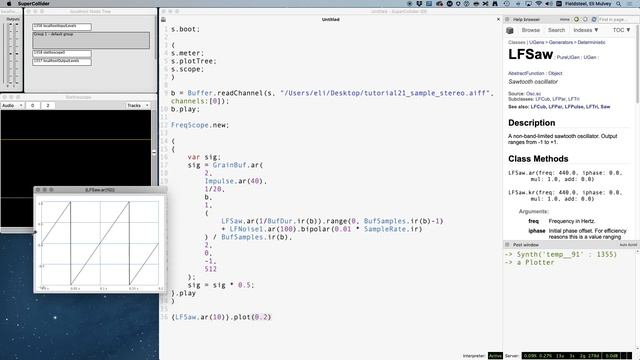Click the Classes breadcrumb link
This screenshot has width=640, height=360.
point(516,42)
